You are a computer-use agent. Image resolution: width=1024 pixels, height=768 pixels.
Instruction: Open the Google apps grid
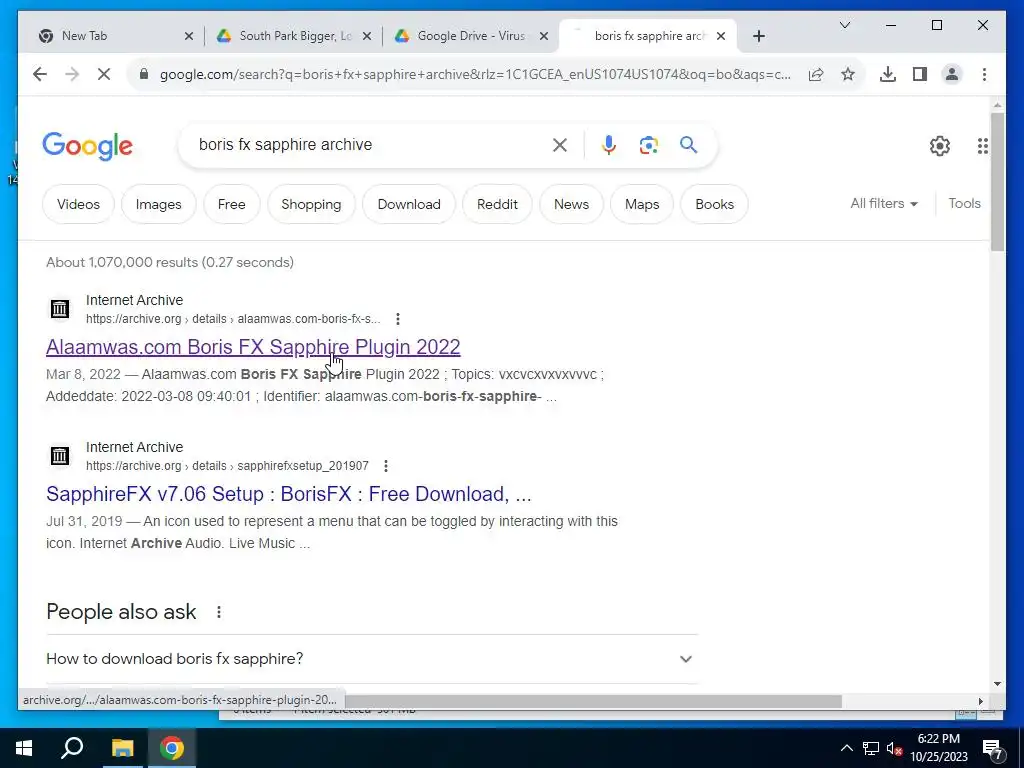(x=982, y=146)
